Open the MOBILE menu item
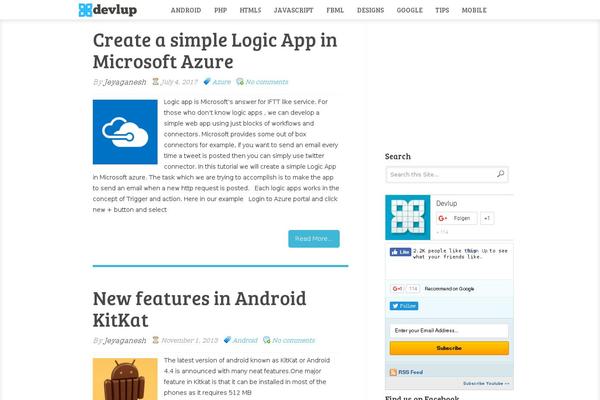This screenshot has height=400, width=600. coord(474,10)
